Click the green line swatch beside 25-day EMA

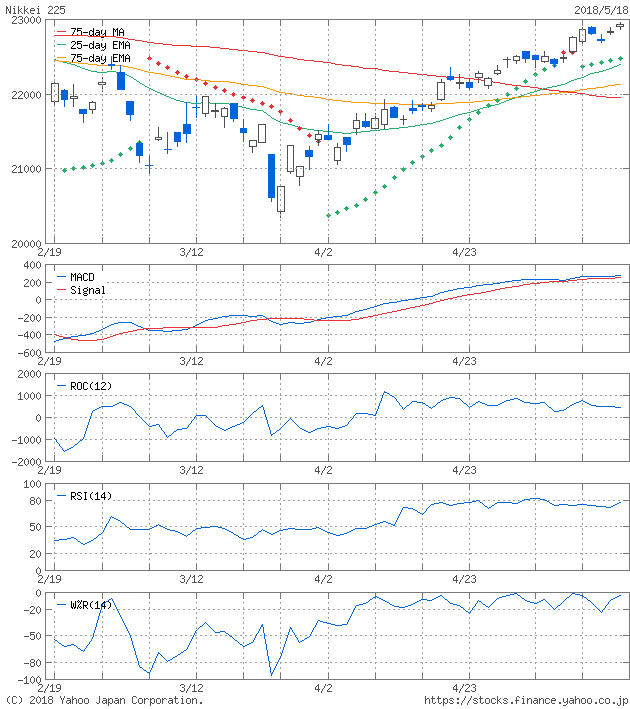click(61, 46)
